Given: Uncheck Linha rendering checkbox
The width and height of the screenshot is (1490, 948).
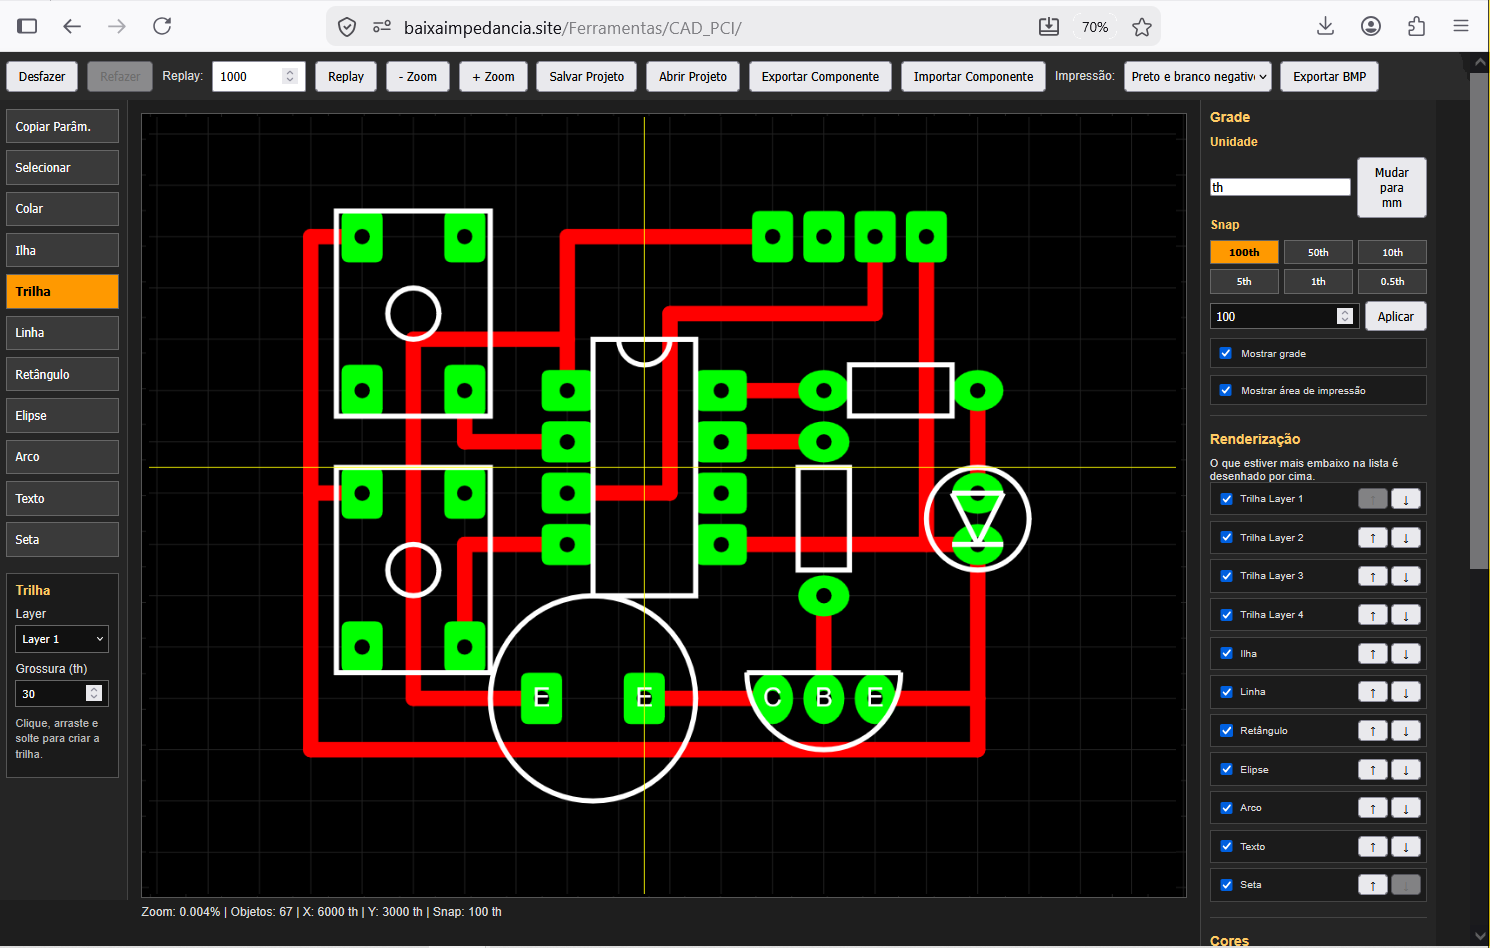Looking at the screenshot, I should [x=1226, y=692].
